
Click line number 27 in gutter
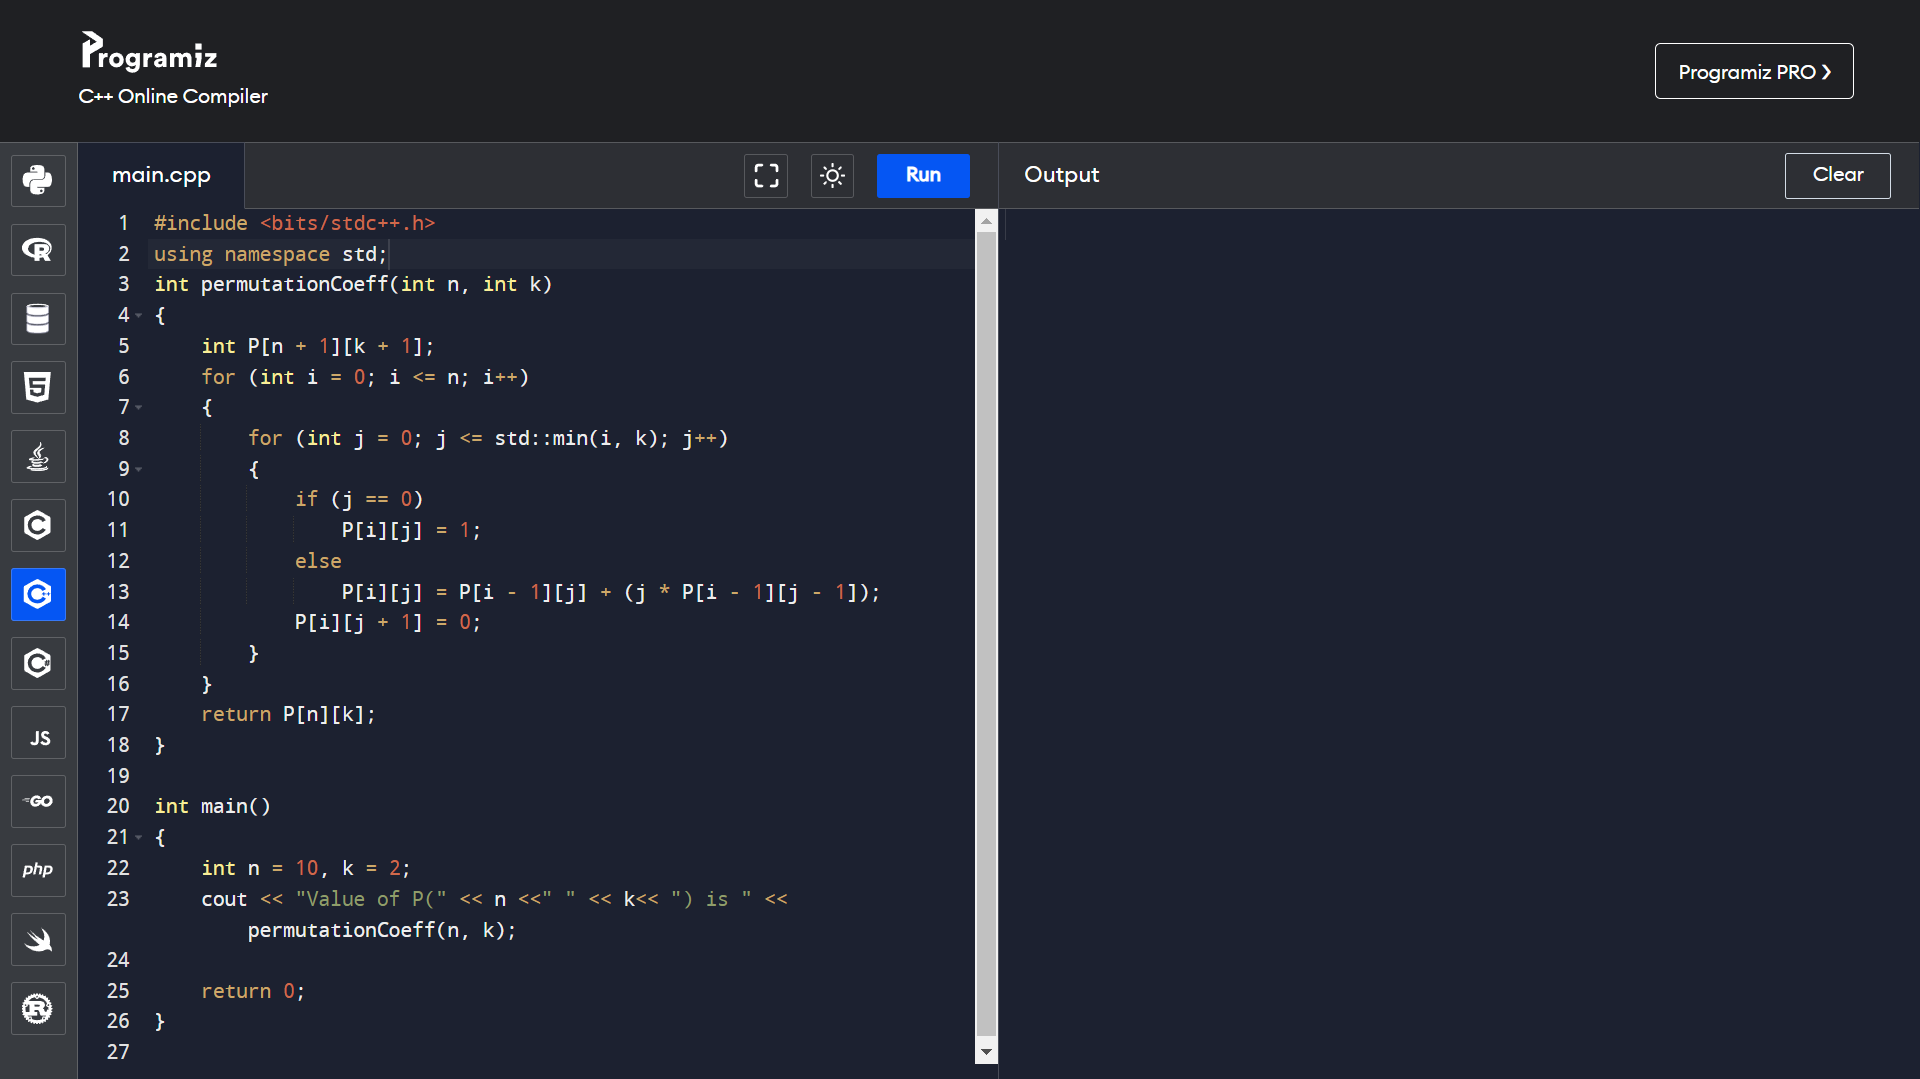[x=118, y=1052]
